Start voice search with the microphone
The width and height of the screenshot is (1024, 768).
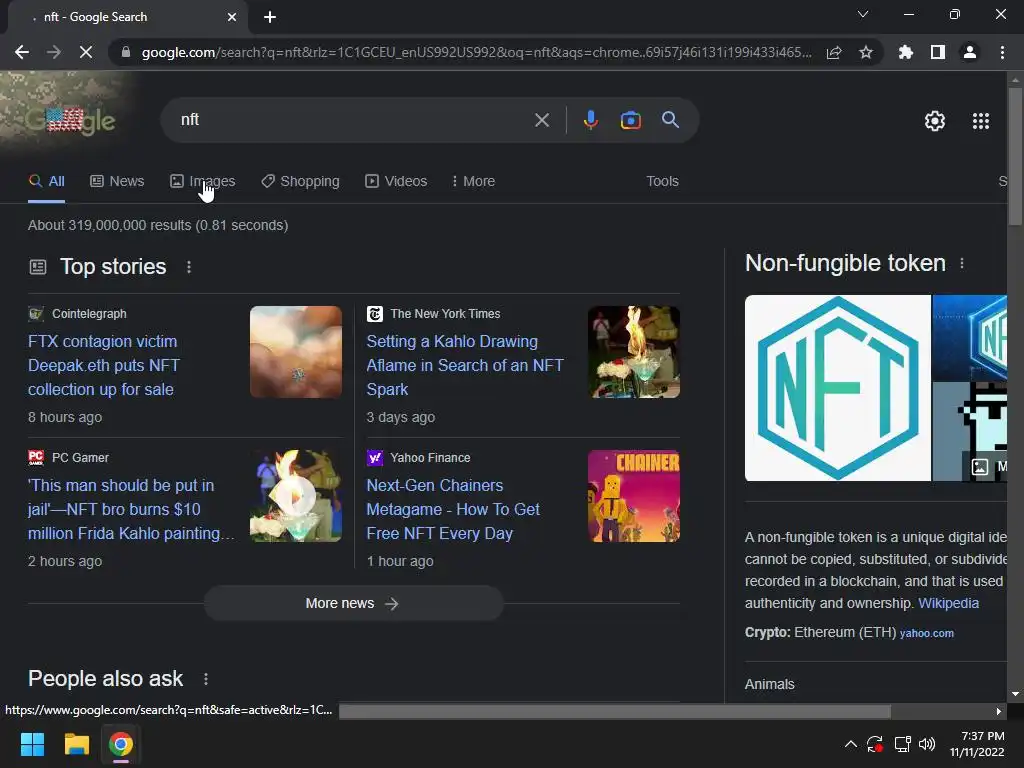point(590,120)
